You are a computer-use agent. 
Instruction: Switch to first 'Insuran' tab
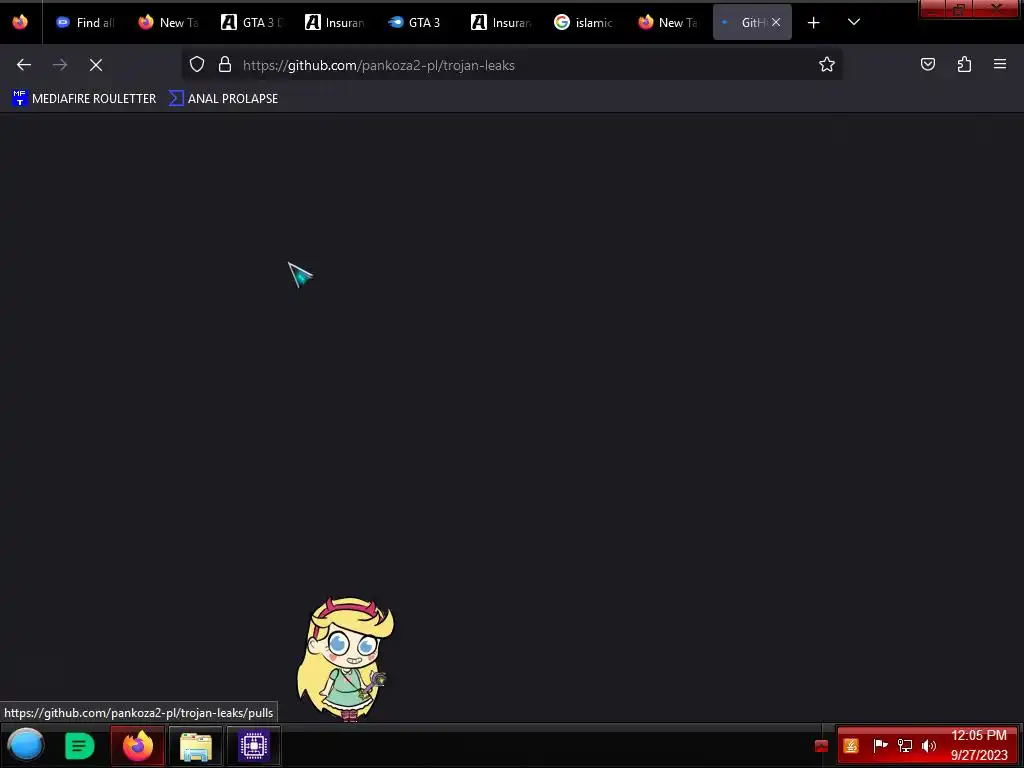click(336, 23)
